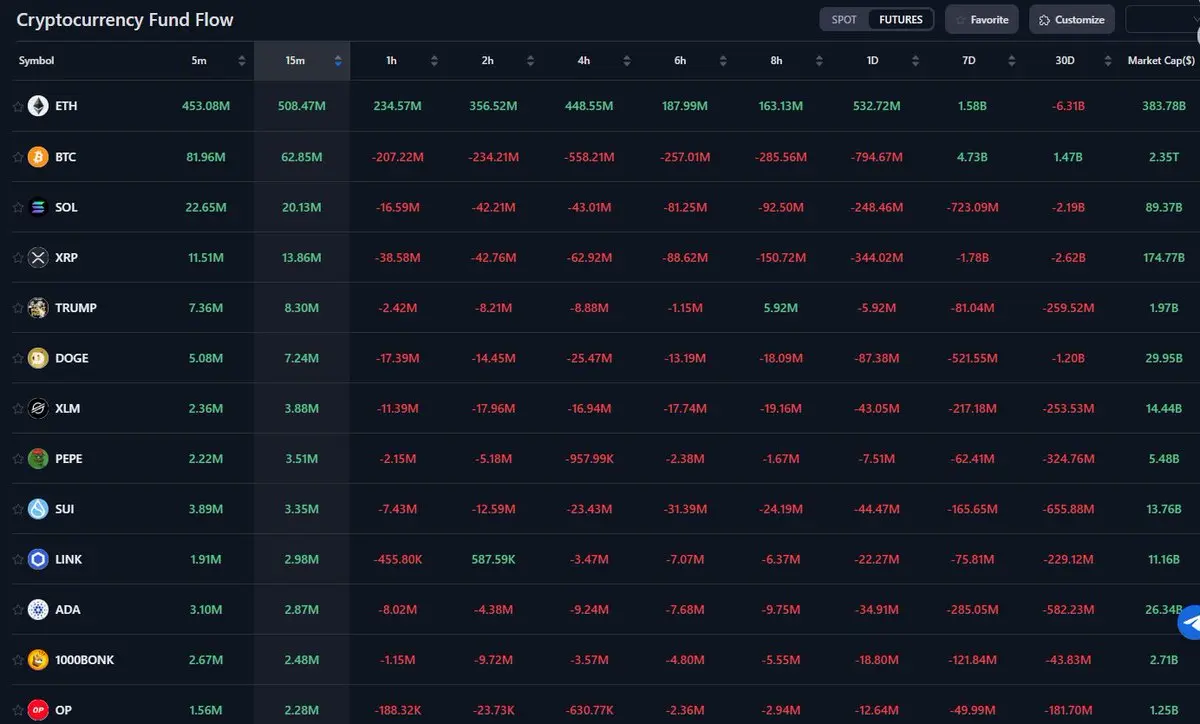This screenshot has width=1200, height=724.
Task: Click the SOL coin logo
Action: (x=38, y=207)
